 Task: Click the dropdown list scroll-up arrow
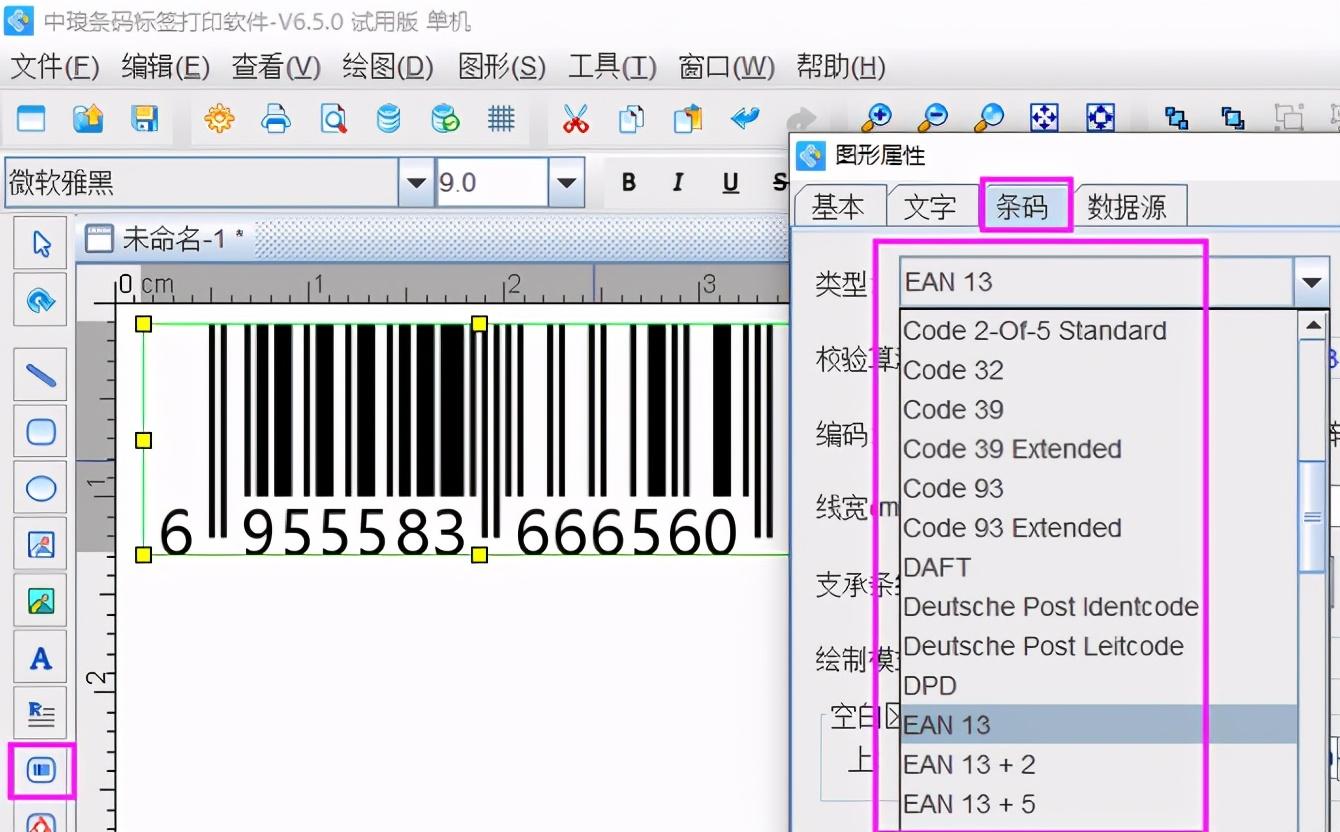tap(1312, 326)
